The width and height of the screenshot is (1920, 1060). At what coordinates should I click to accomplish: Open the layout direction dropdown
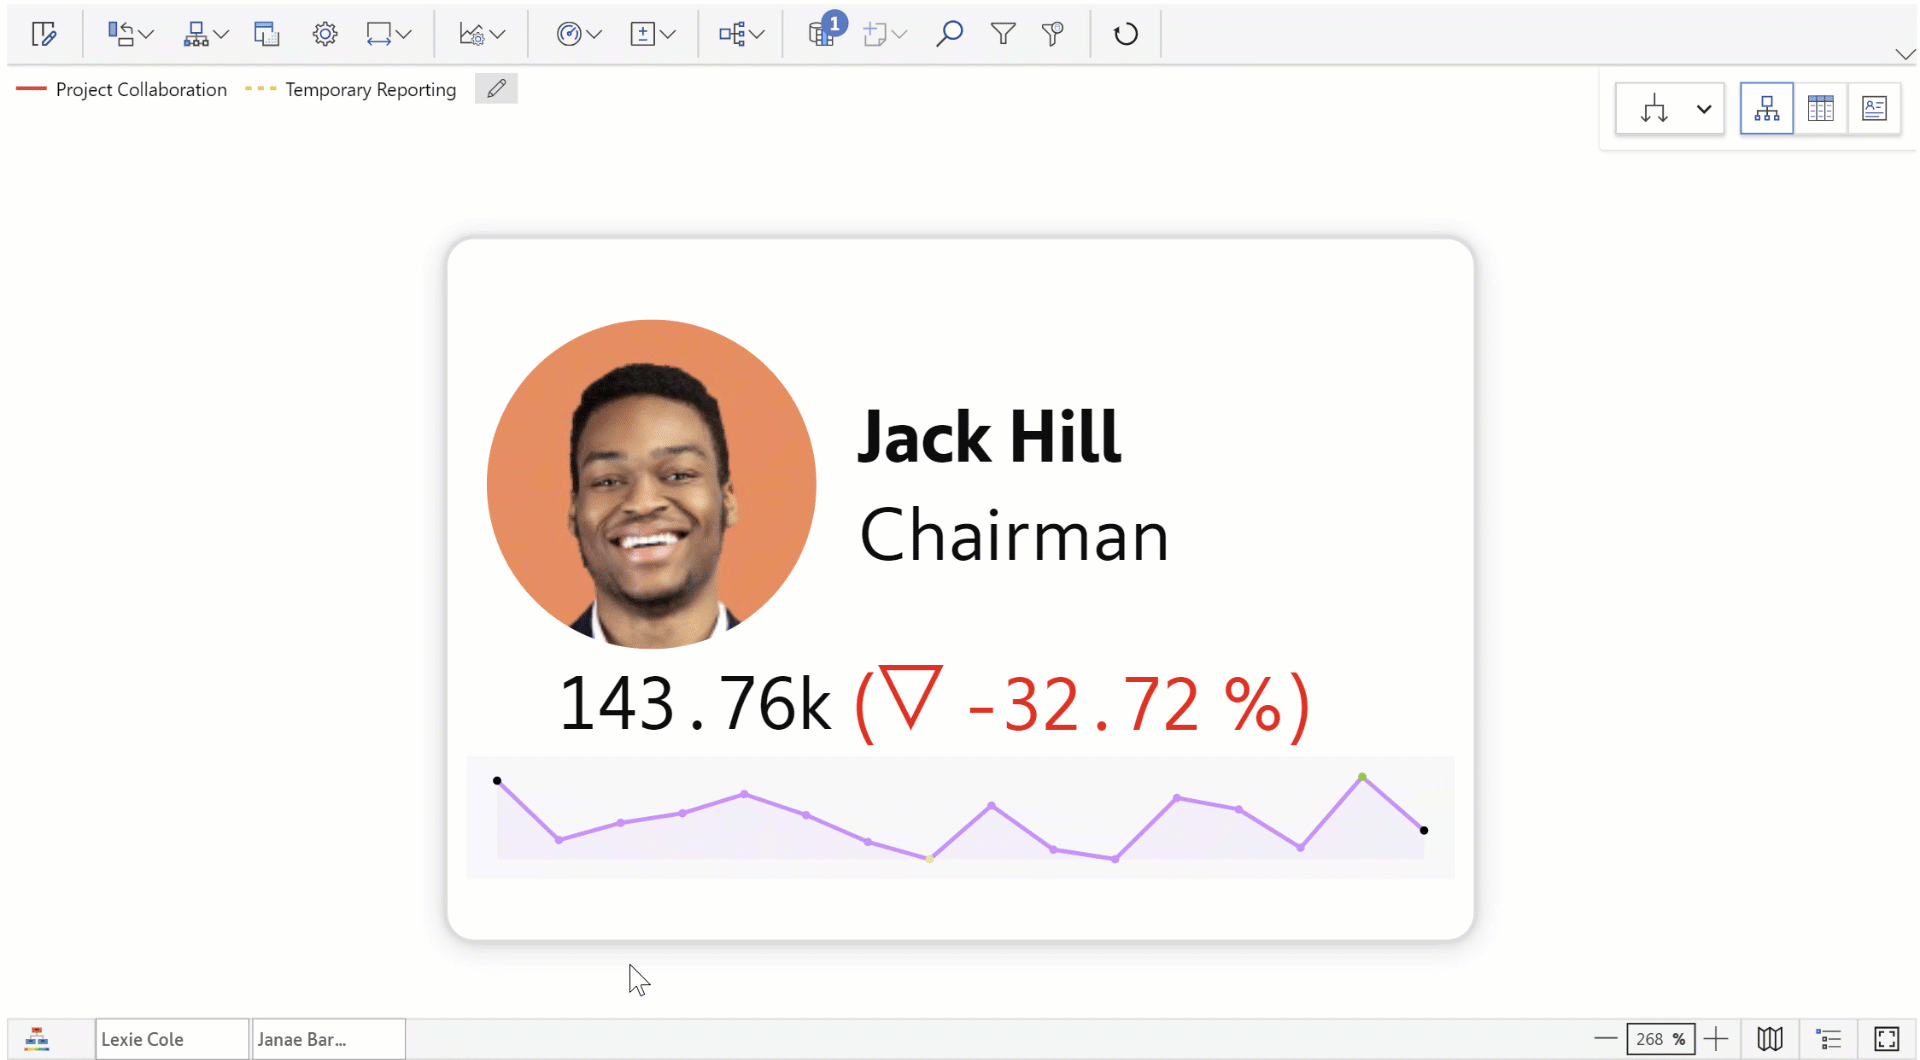pos(1703,109)
